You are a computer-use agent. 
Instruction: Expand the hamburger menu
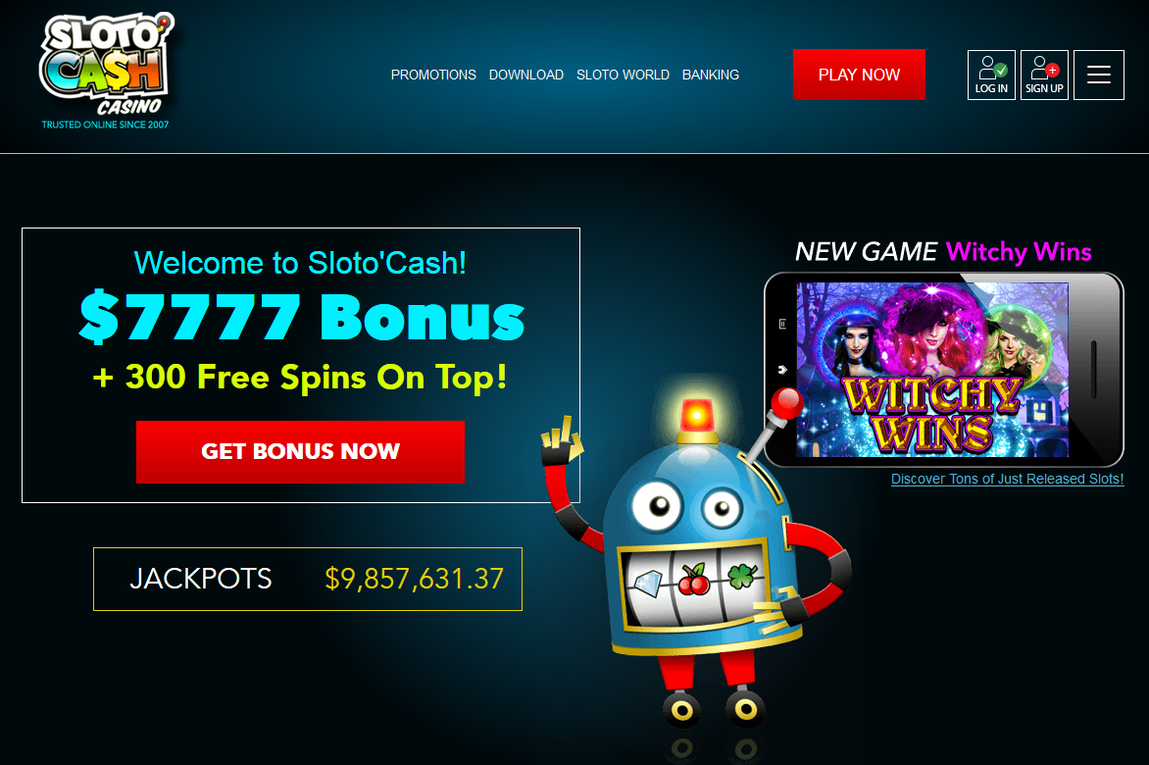coord(1098,75)
